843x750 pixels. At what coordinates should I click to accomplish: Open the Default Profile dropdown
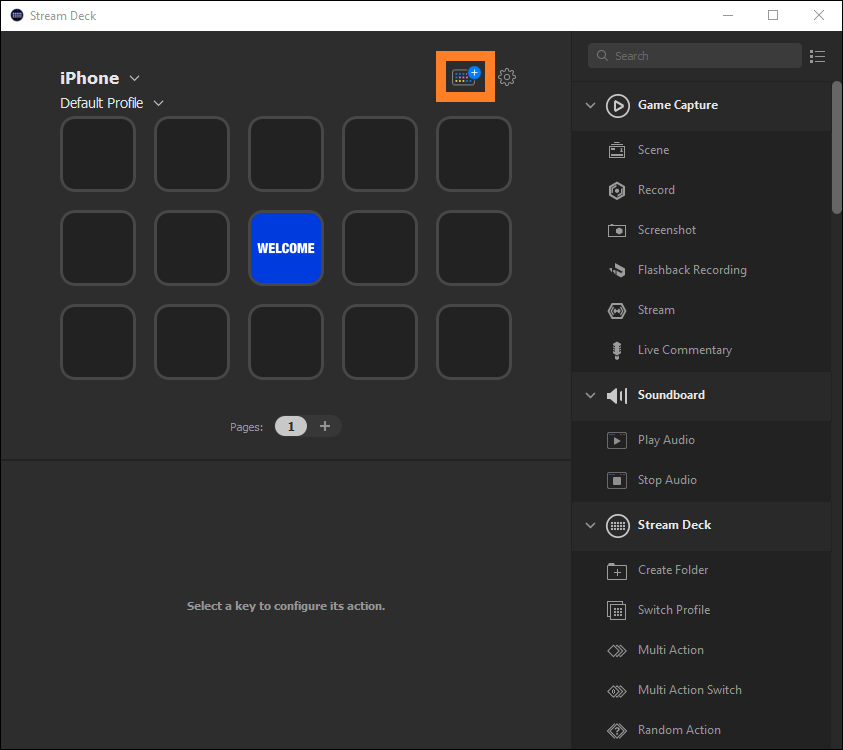[111, 103]
